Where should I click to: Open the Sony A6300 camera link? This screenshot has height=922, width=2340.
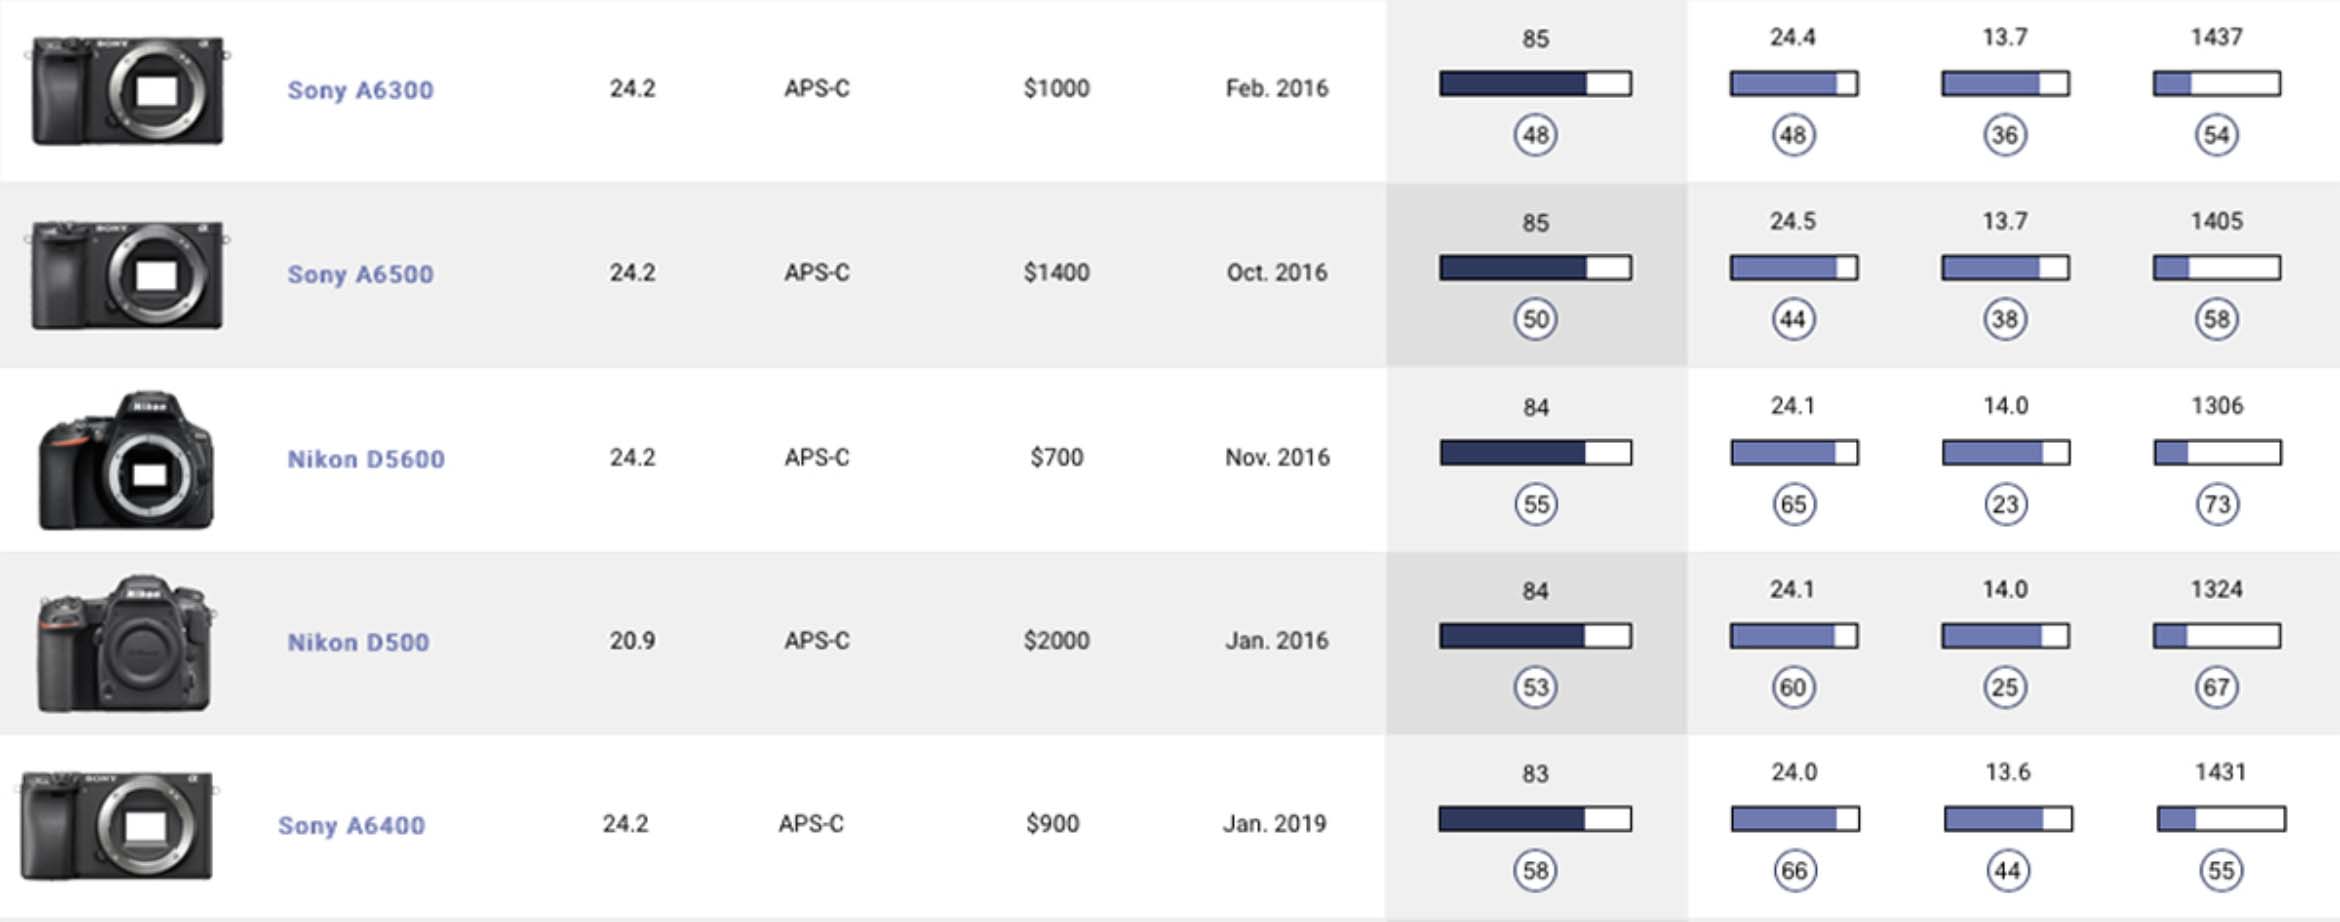360,90
